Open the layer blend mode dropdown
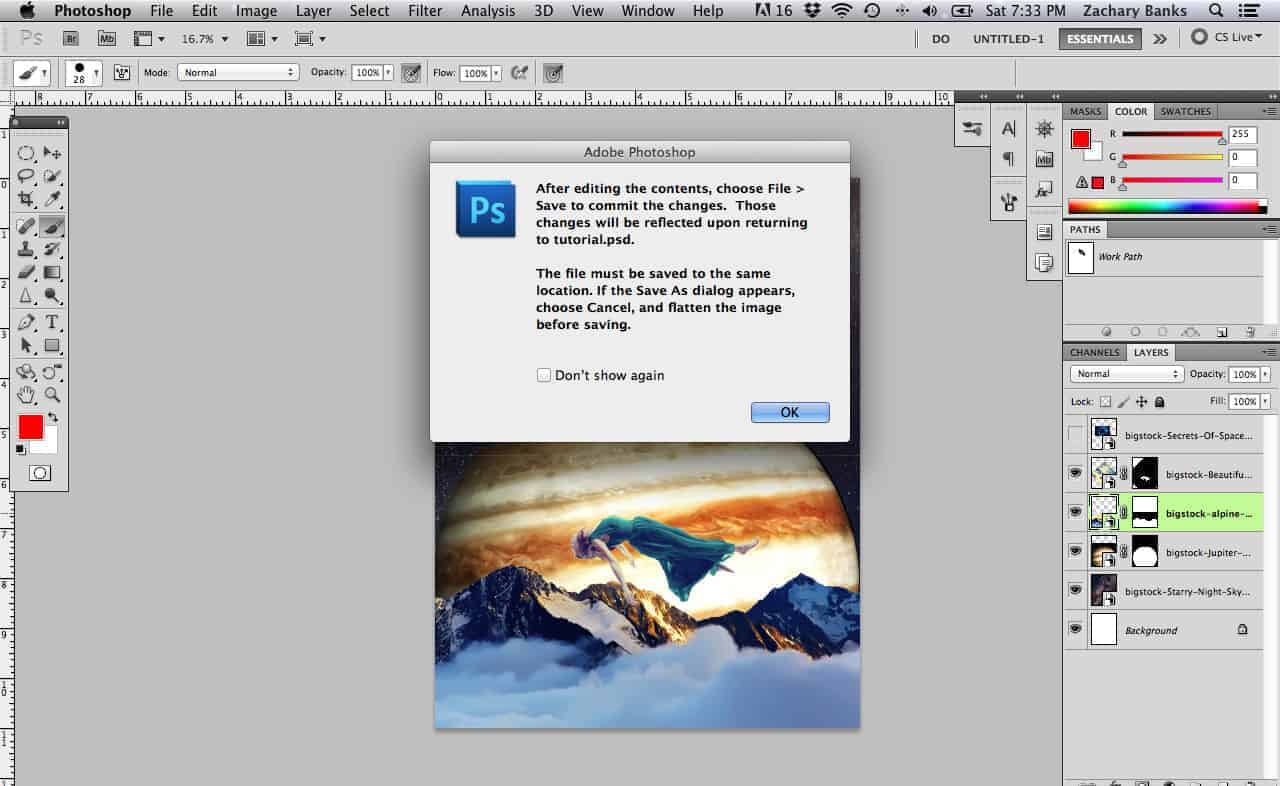 point(1126,374)
